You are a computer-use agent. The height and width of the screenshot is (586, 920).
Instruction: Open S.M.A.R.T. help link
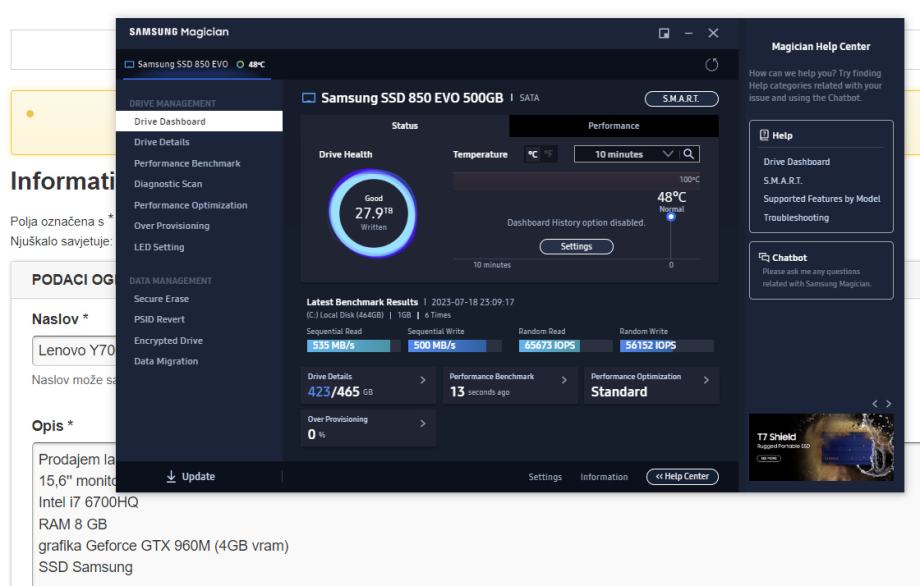(x=783, y=180)
